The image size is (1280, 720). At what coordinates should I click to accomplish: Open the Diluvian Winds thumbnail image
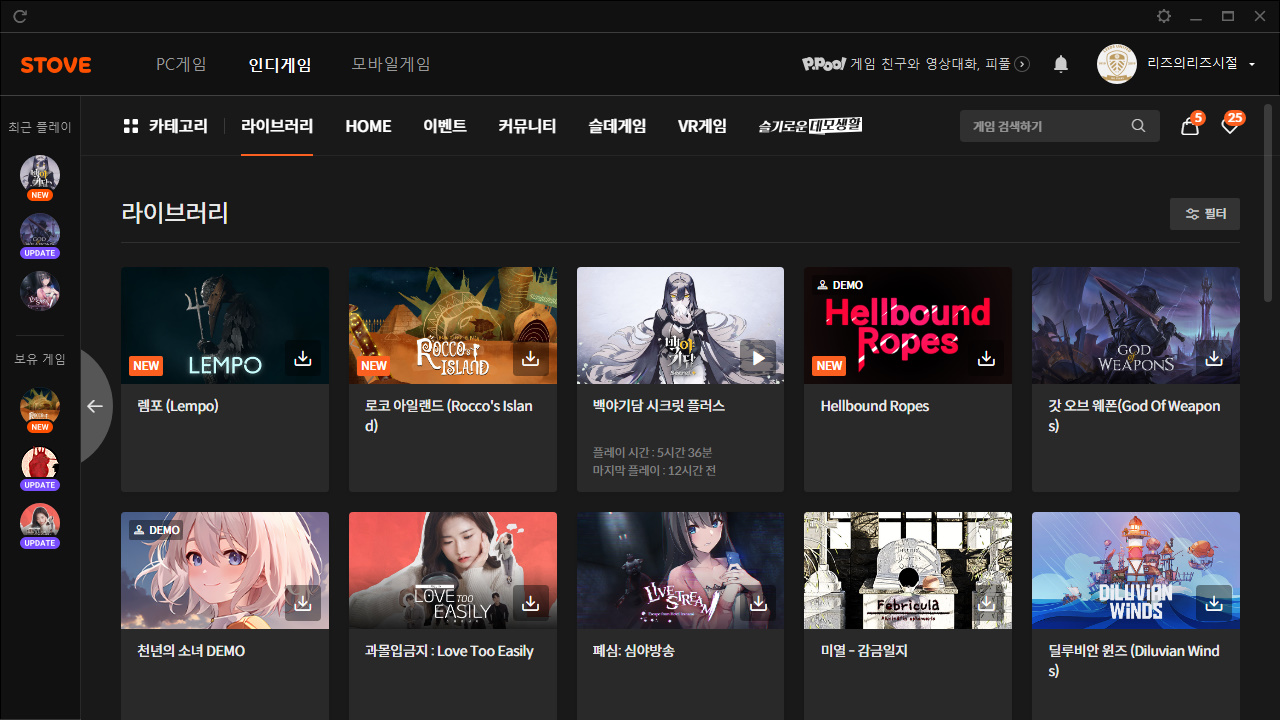click(x=1136, y=570)
